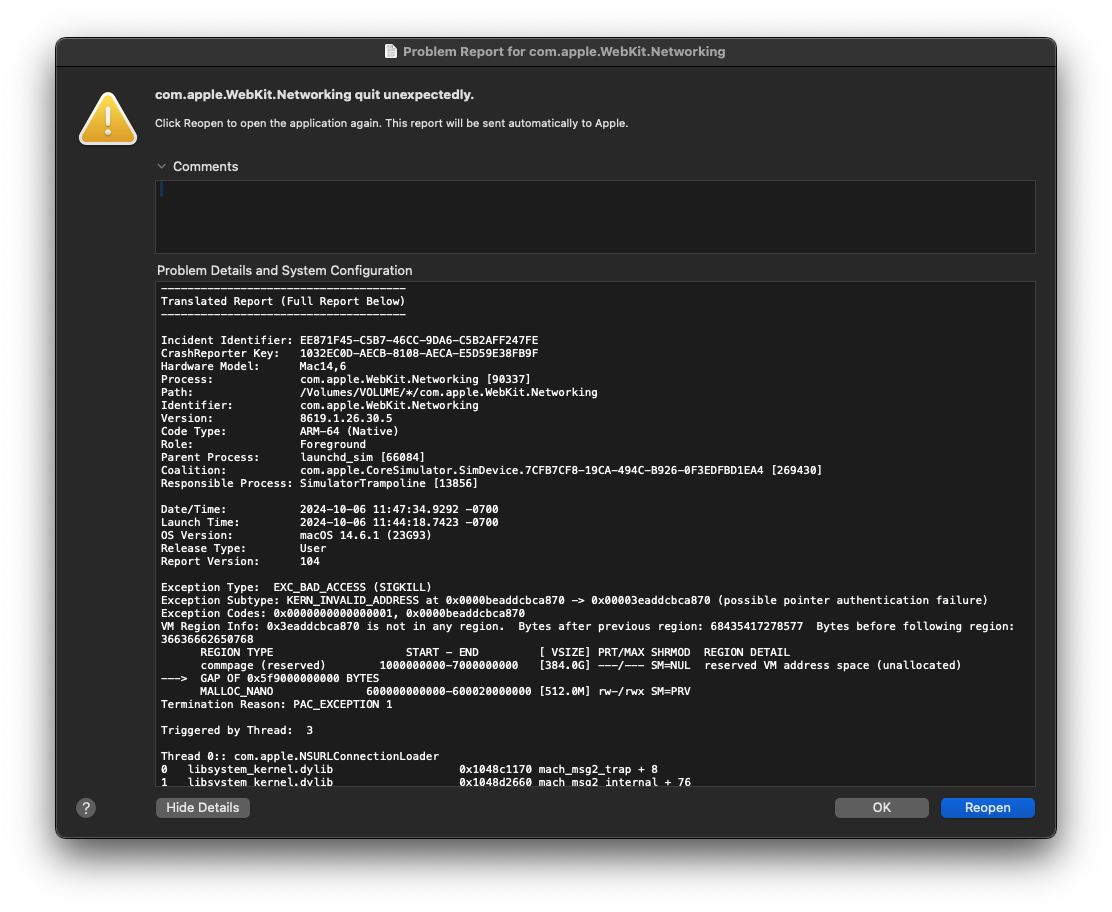1112x912 pixels.
Task: Click the yellow warning triangle icon
Action: tap(108, 118)
